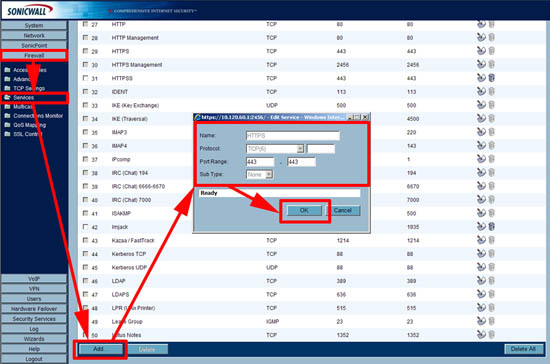Click the edit icon for IRC (Chat) 7000
Screen dimensions: 550x364
(x=481, y=199)
